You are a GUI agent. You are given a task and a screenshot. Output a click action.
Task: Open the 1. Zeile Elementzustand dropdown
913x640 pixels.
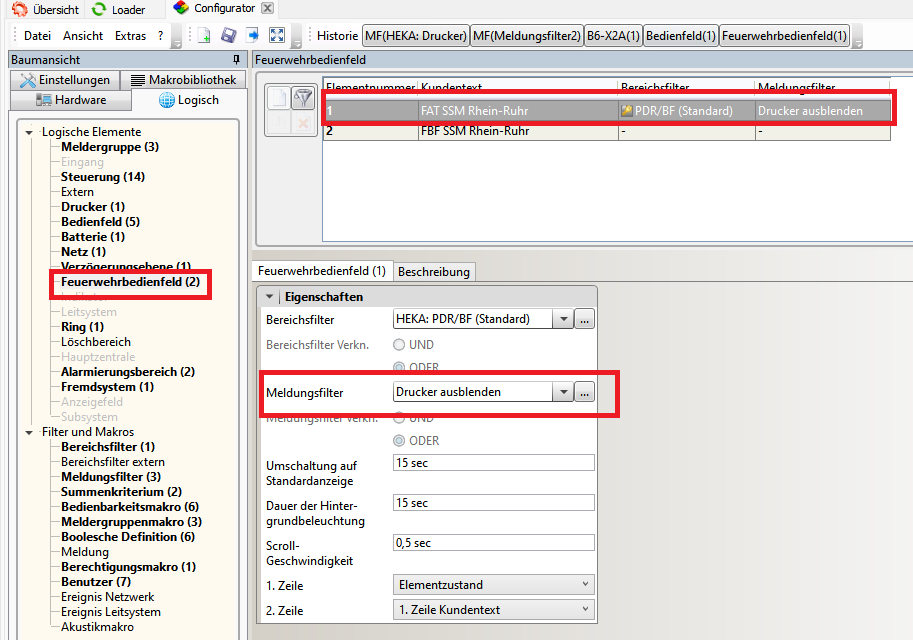(x=494, y=585)
